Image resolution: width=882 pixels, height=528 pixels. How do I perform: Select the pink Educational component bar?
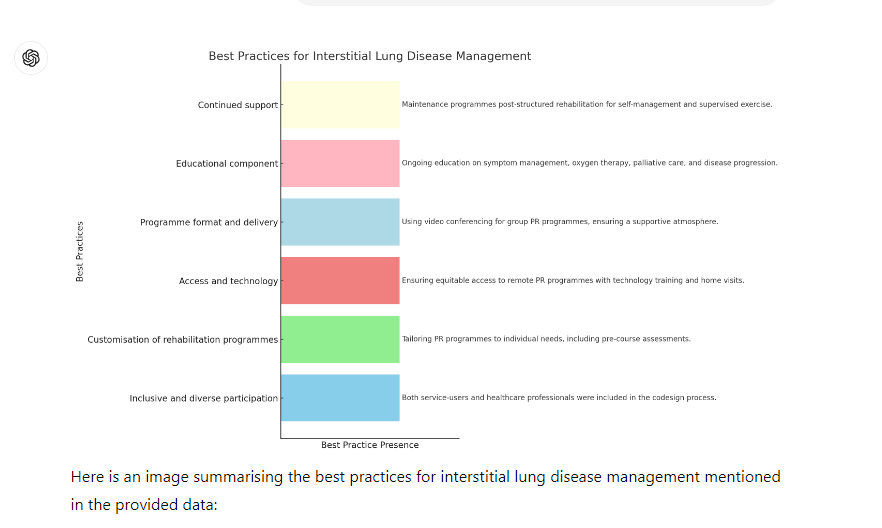[x=340, y=163]
